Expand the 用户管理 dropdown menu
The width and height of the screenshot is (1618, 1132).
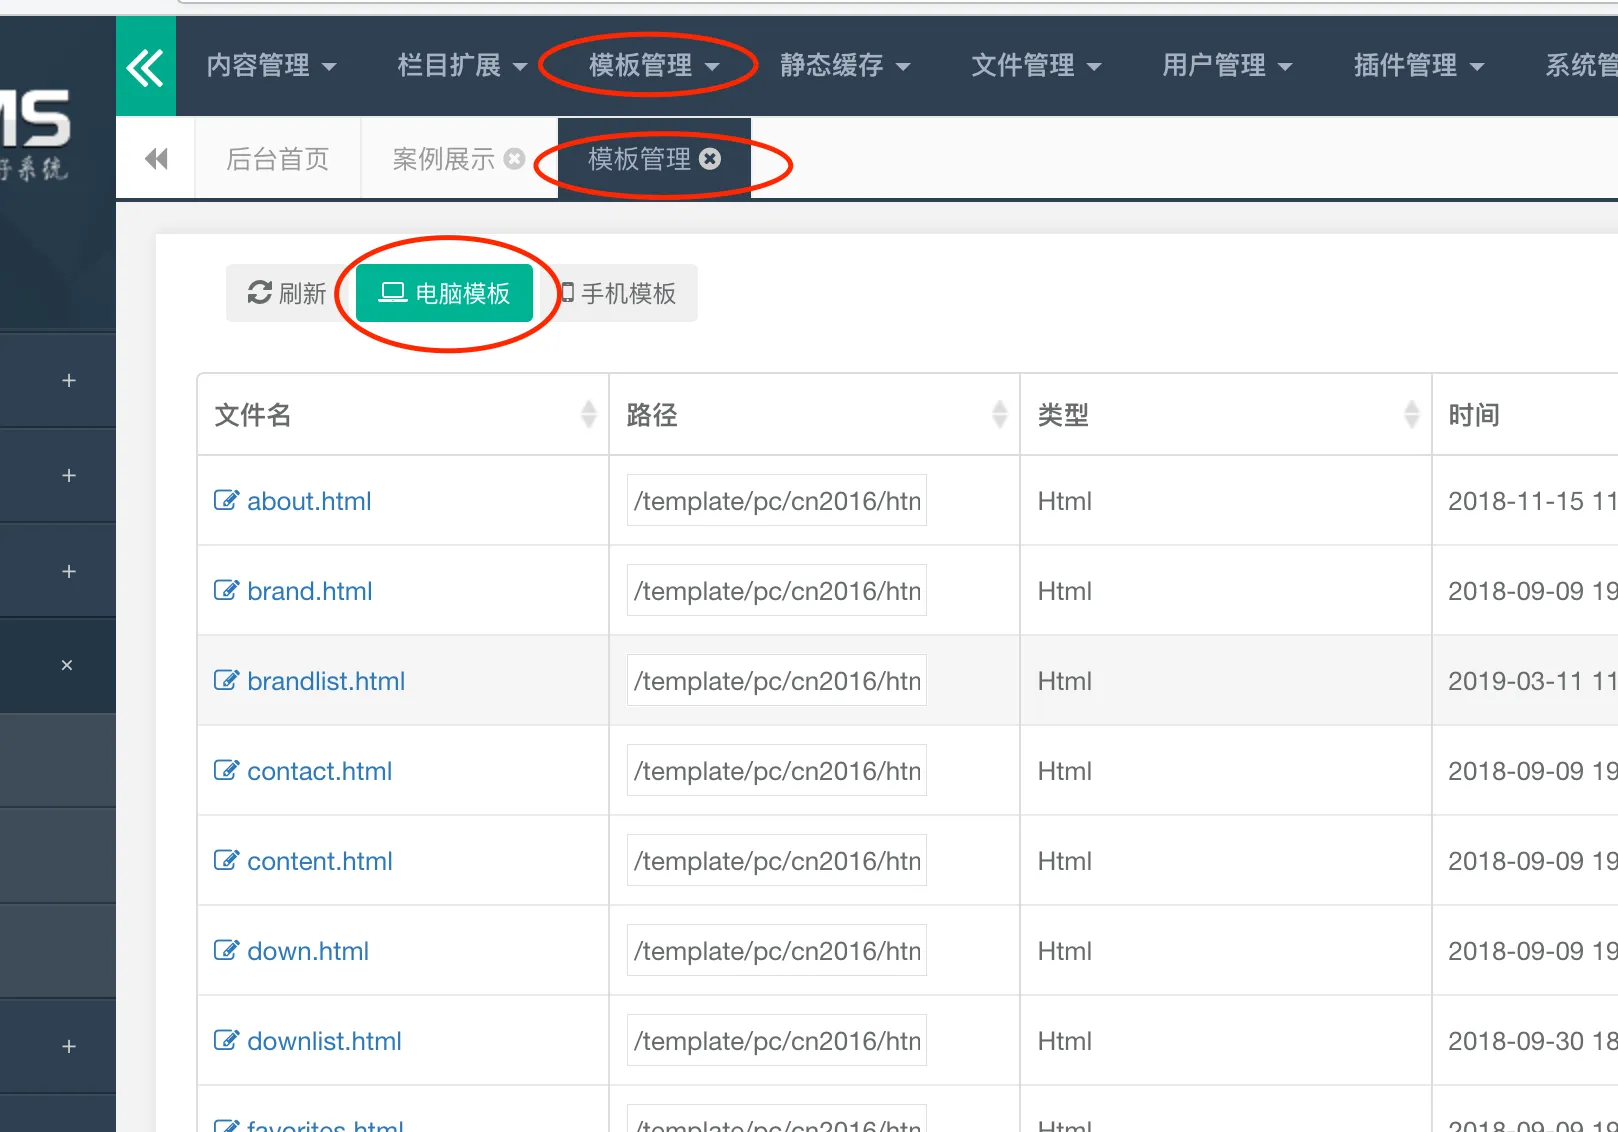point(1227,66)
